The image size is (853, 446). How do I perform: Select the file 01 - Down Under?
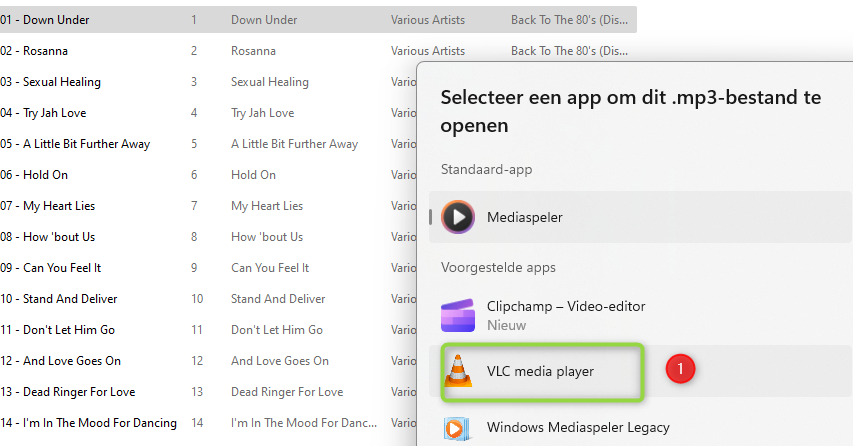45,20
